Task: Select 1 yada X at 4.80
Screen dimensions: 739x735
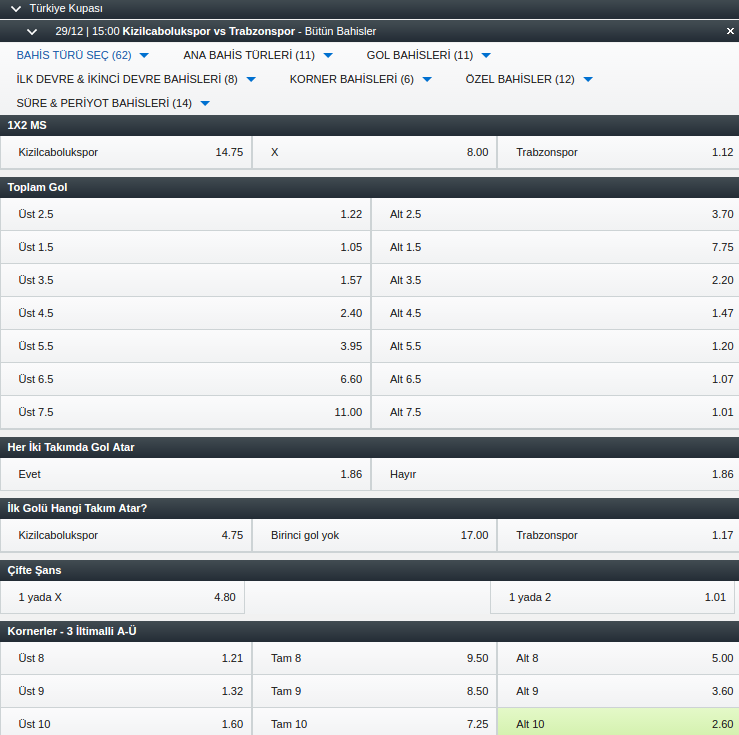Action: [123, 597]
